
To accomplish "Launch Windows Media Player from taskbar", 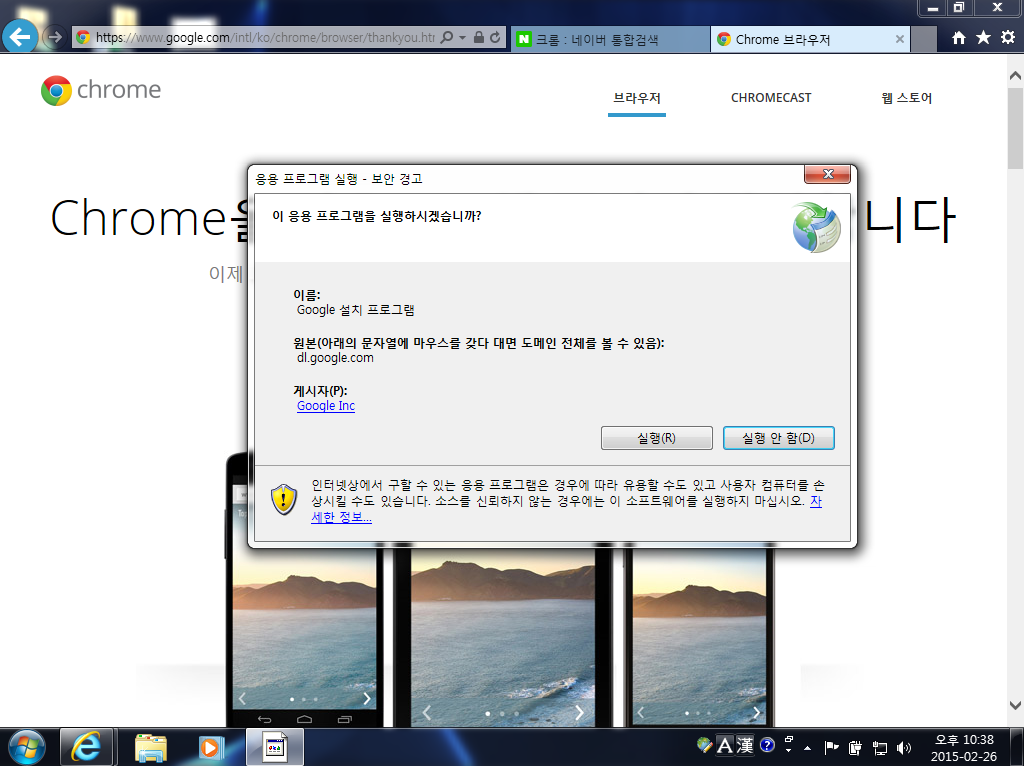I will click(211, 747).
